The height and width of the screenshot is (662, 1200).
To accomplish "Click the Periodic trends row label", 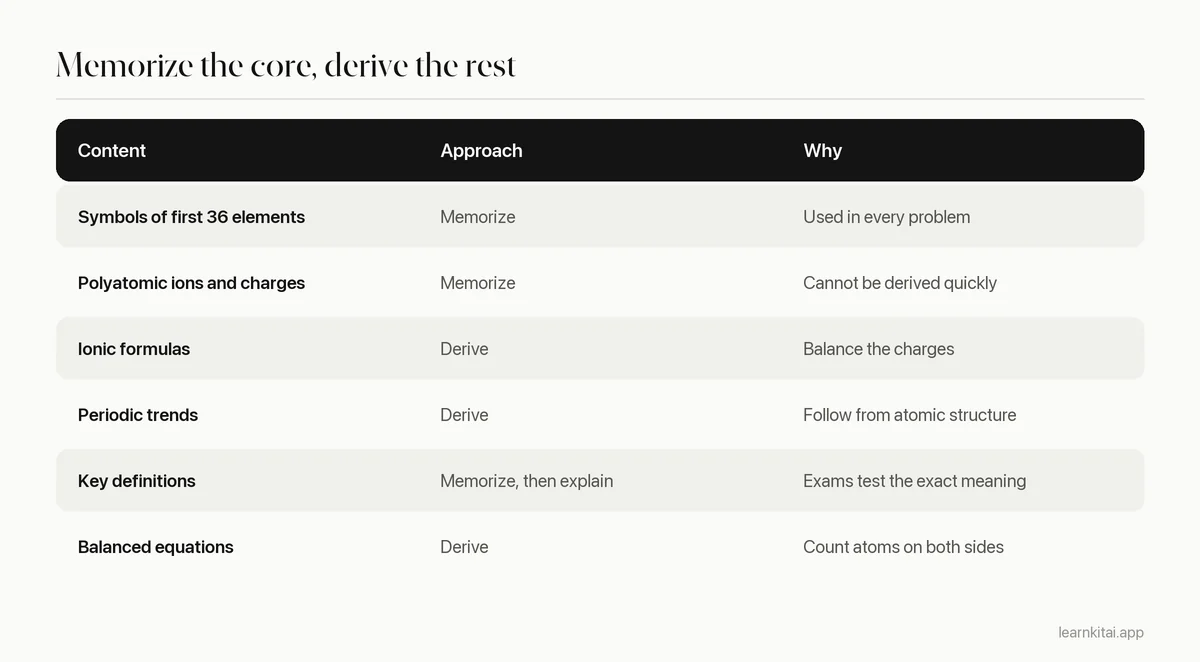I will pos(138,415).
